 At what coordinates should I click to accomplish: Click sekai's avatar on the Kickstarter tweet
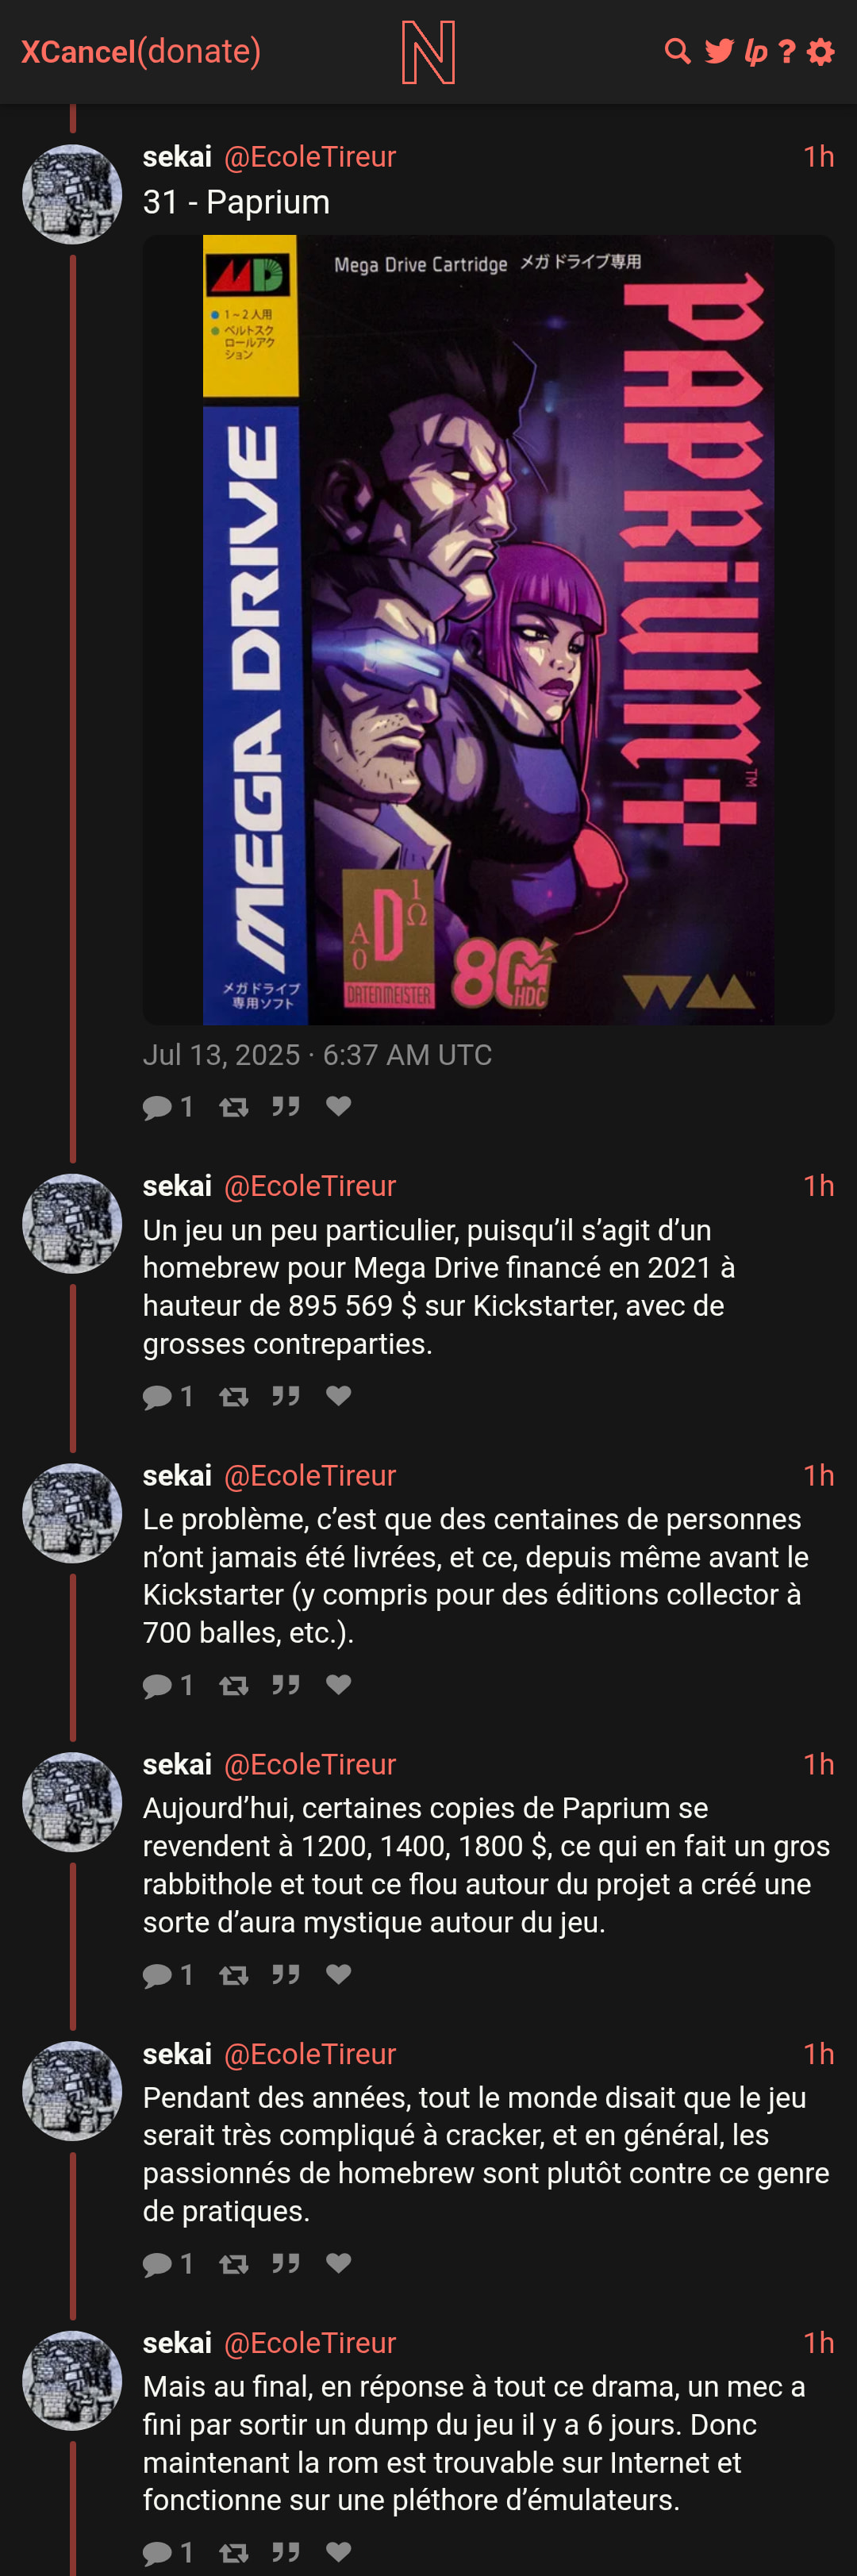pos(72,1223)
